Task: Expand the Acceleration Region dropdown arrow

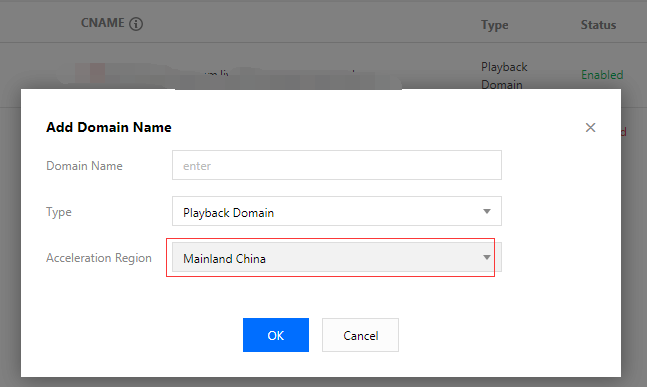Action: point(487,257)
